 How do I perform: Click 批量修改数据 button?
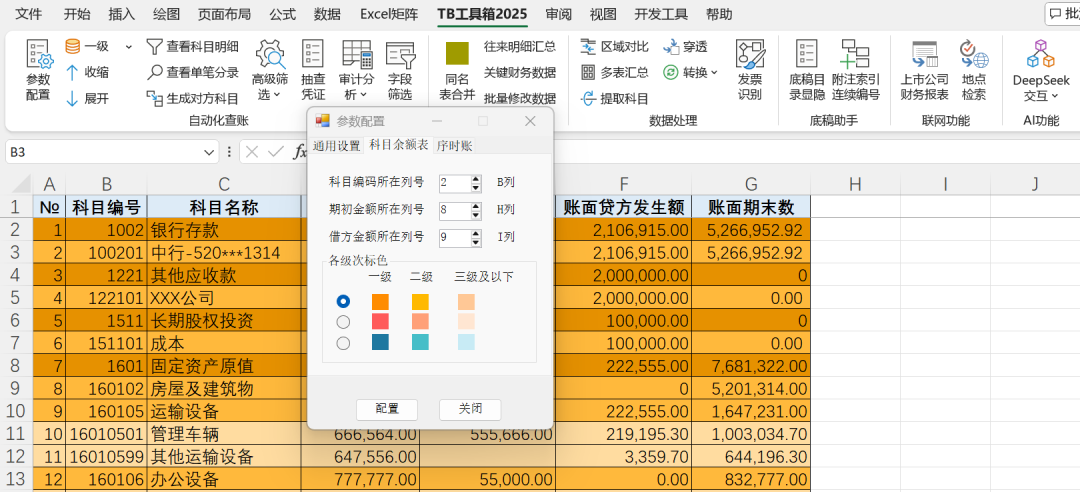[519, 99]
